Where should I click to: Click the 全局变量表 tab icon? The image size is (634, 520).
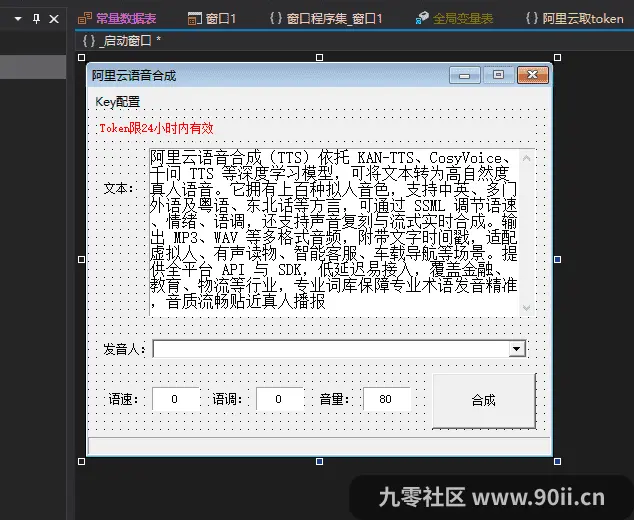pos(422,19)
